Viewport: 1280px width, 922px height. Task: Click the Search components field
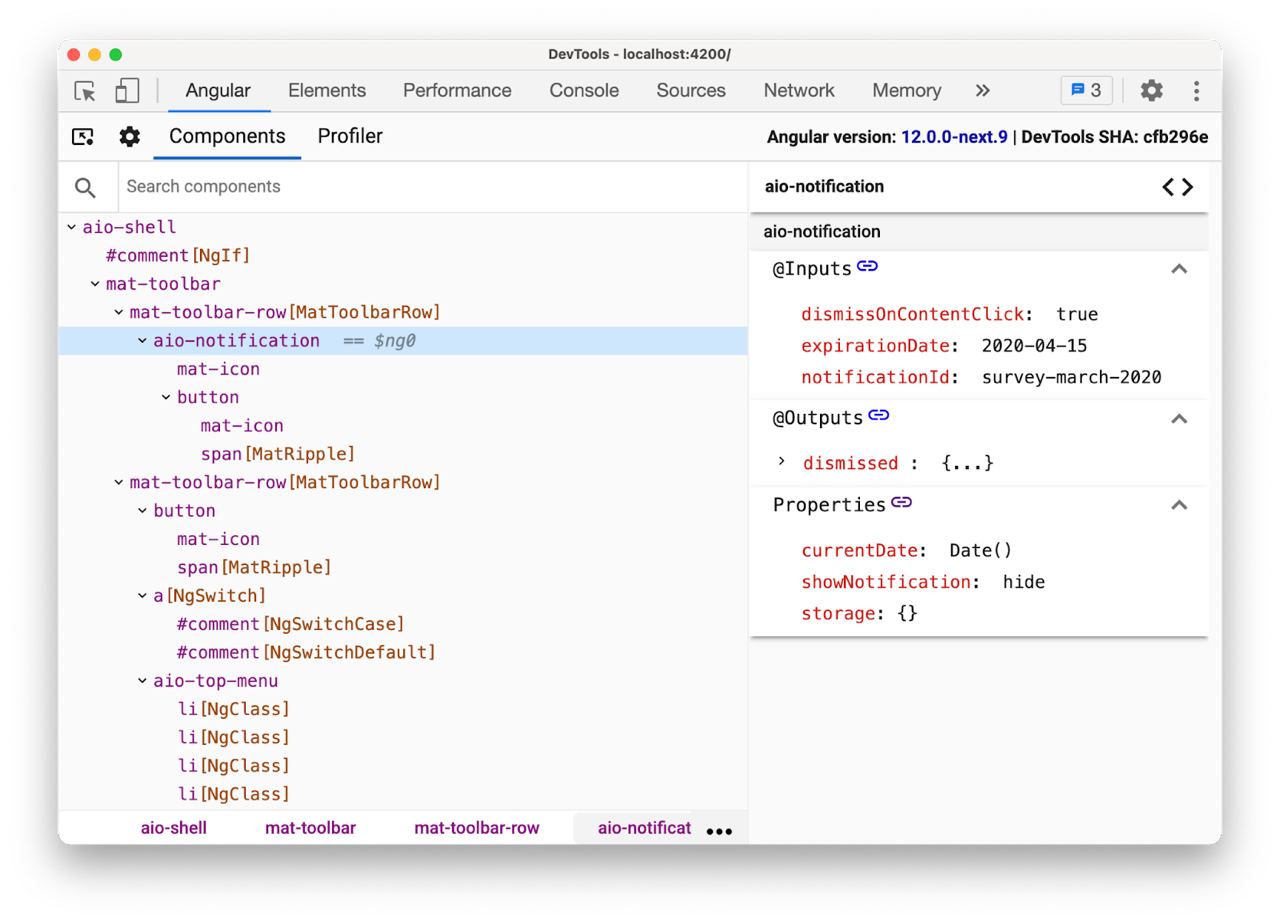[430, 187]
